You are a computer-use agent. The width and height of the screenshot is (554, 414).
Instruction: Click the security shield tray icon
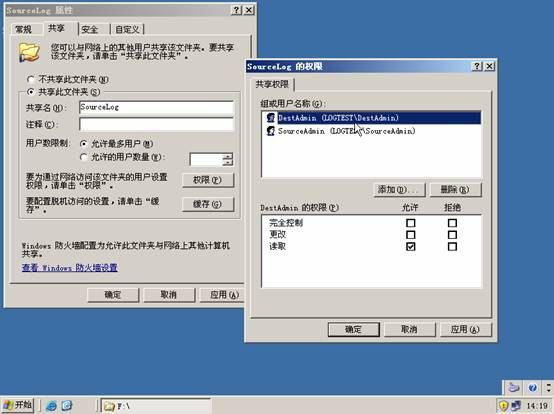click(503, 406)
